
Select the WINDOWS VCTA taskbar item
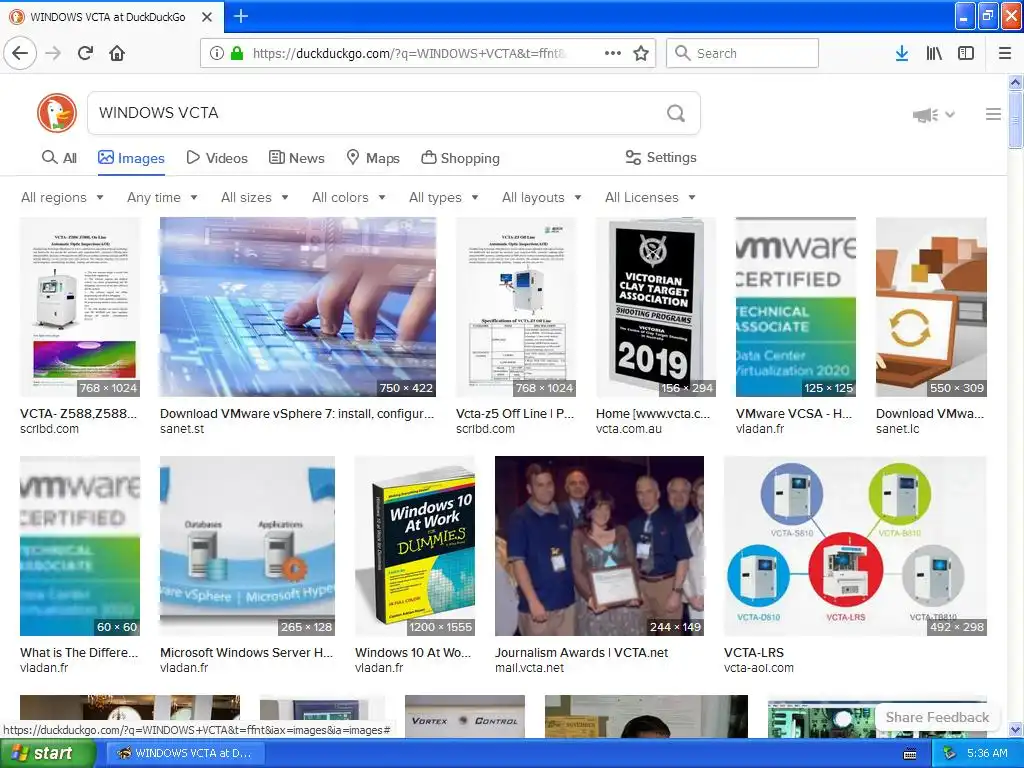pos(185,753)
